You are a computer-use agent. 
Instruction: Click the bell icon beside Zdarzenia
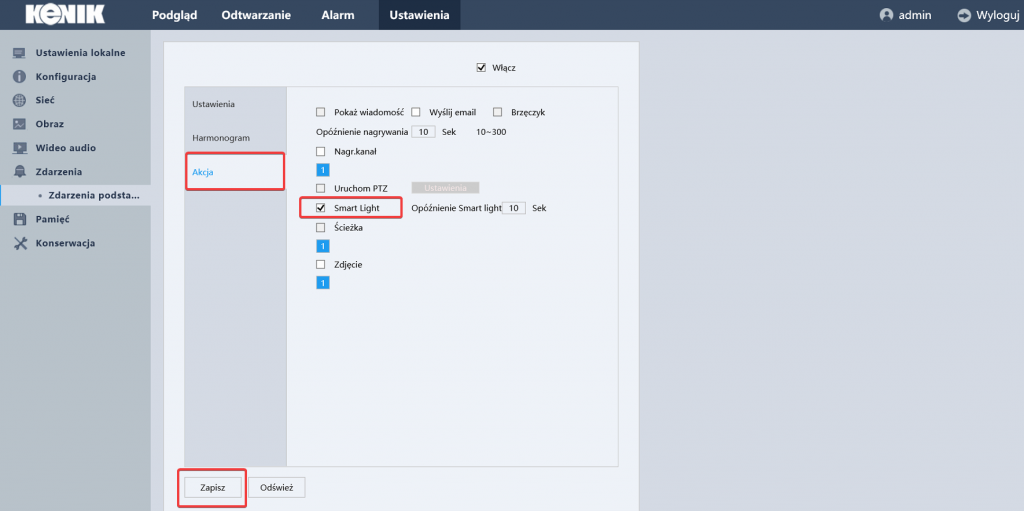[x=18, y=172]
